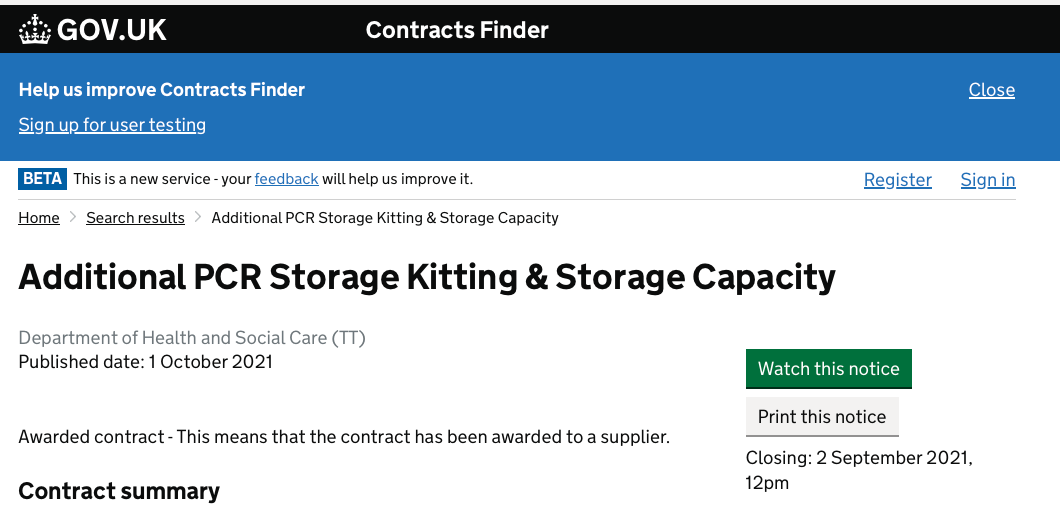This screenshot has height=505, width=1060.
Task: Click chevron after Search results breadcrumb
Action: coord(198,218)
